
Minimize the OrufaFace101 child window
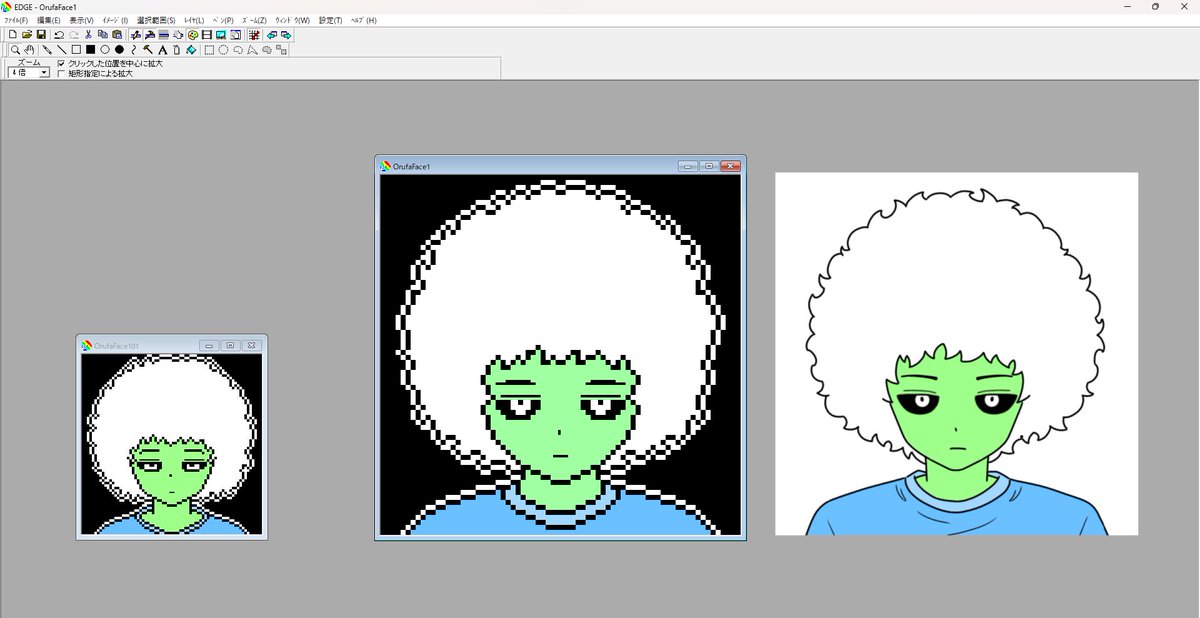(x=210, y=345)
